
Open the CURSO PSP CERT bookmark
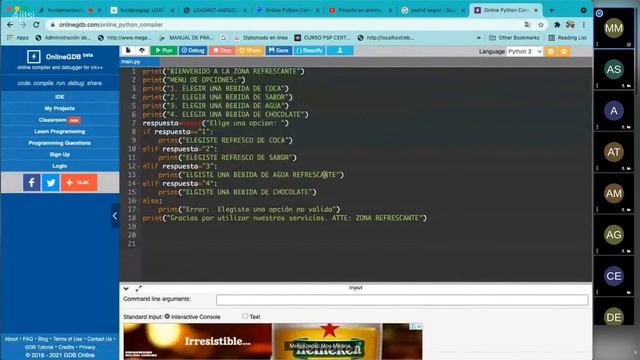click(x=322, y=38)
